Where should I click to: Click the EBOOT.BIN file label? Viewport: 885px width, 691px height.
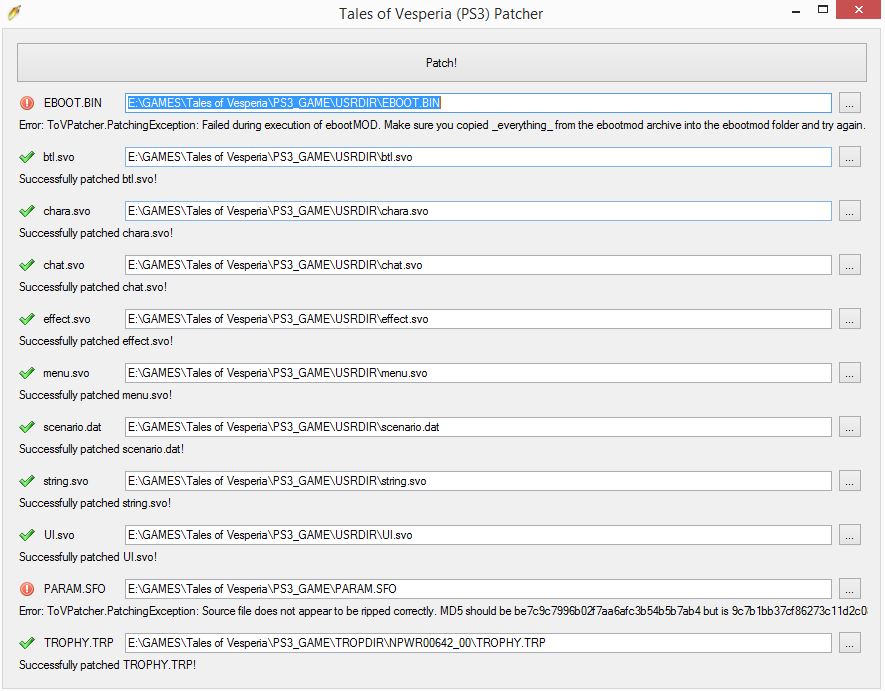coord(73,103)
